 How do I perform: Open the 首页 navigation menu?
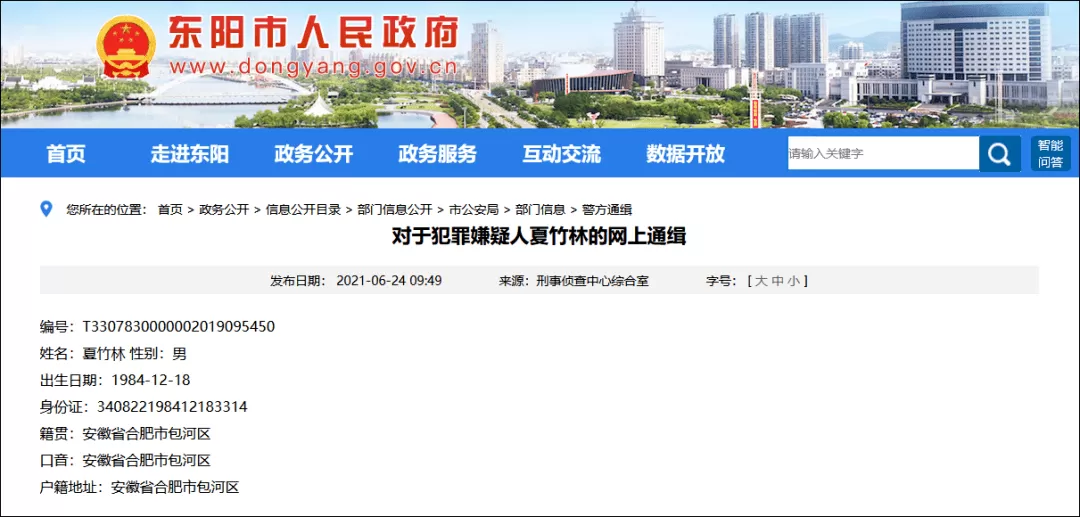point(66,154)
